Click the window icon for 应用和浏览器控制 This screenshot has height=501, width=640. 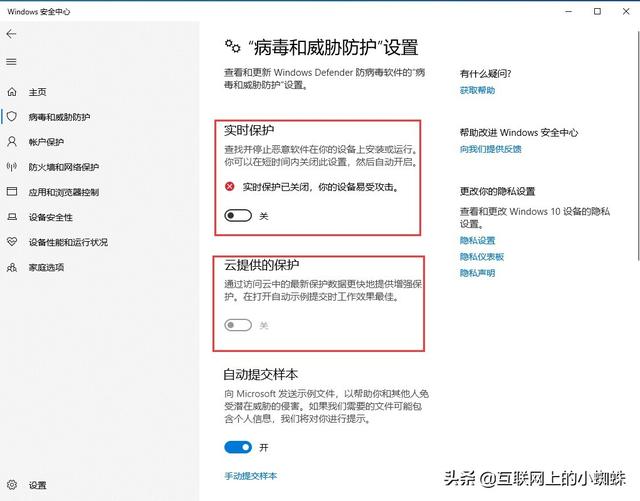coord(12,191)
